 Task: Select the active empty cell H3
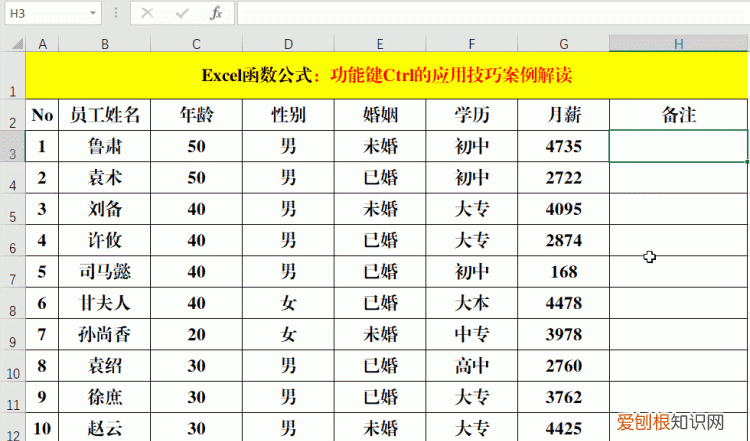(679, 146)
